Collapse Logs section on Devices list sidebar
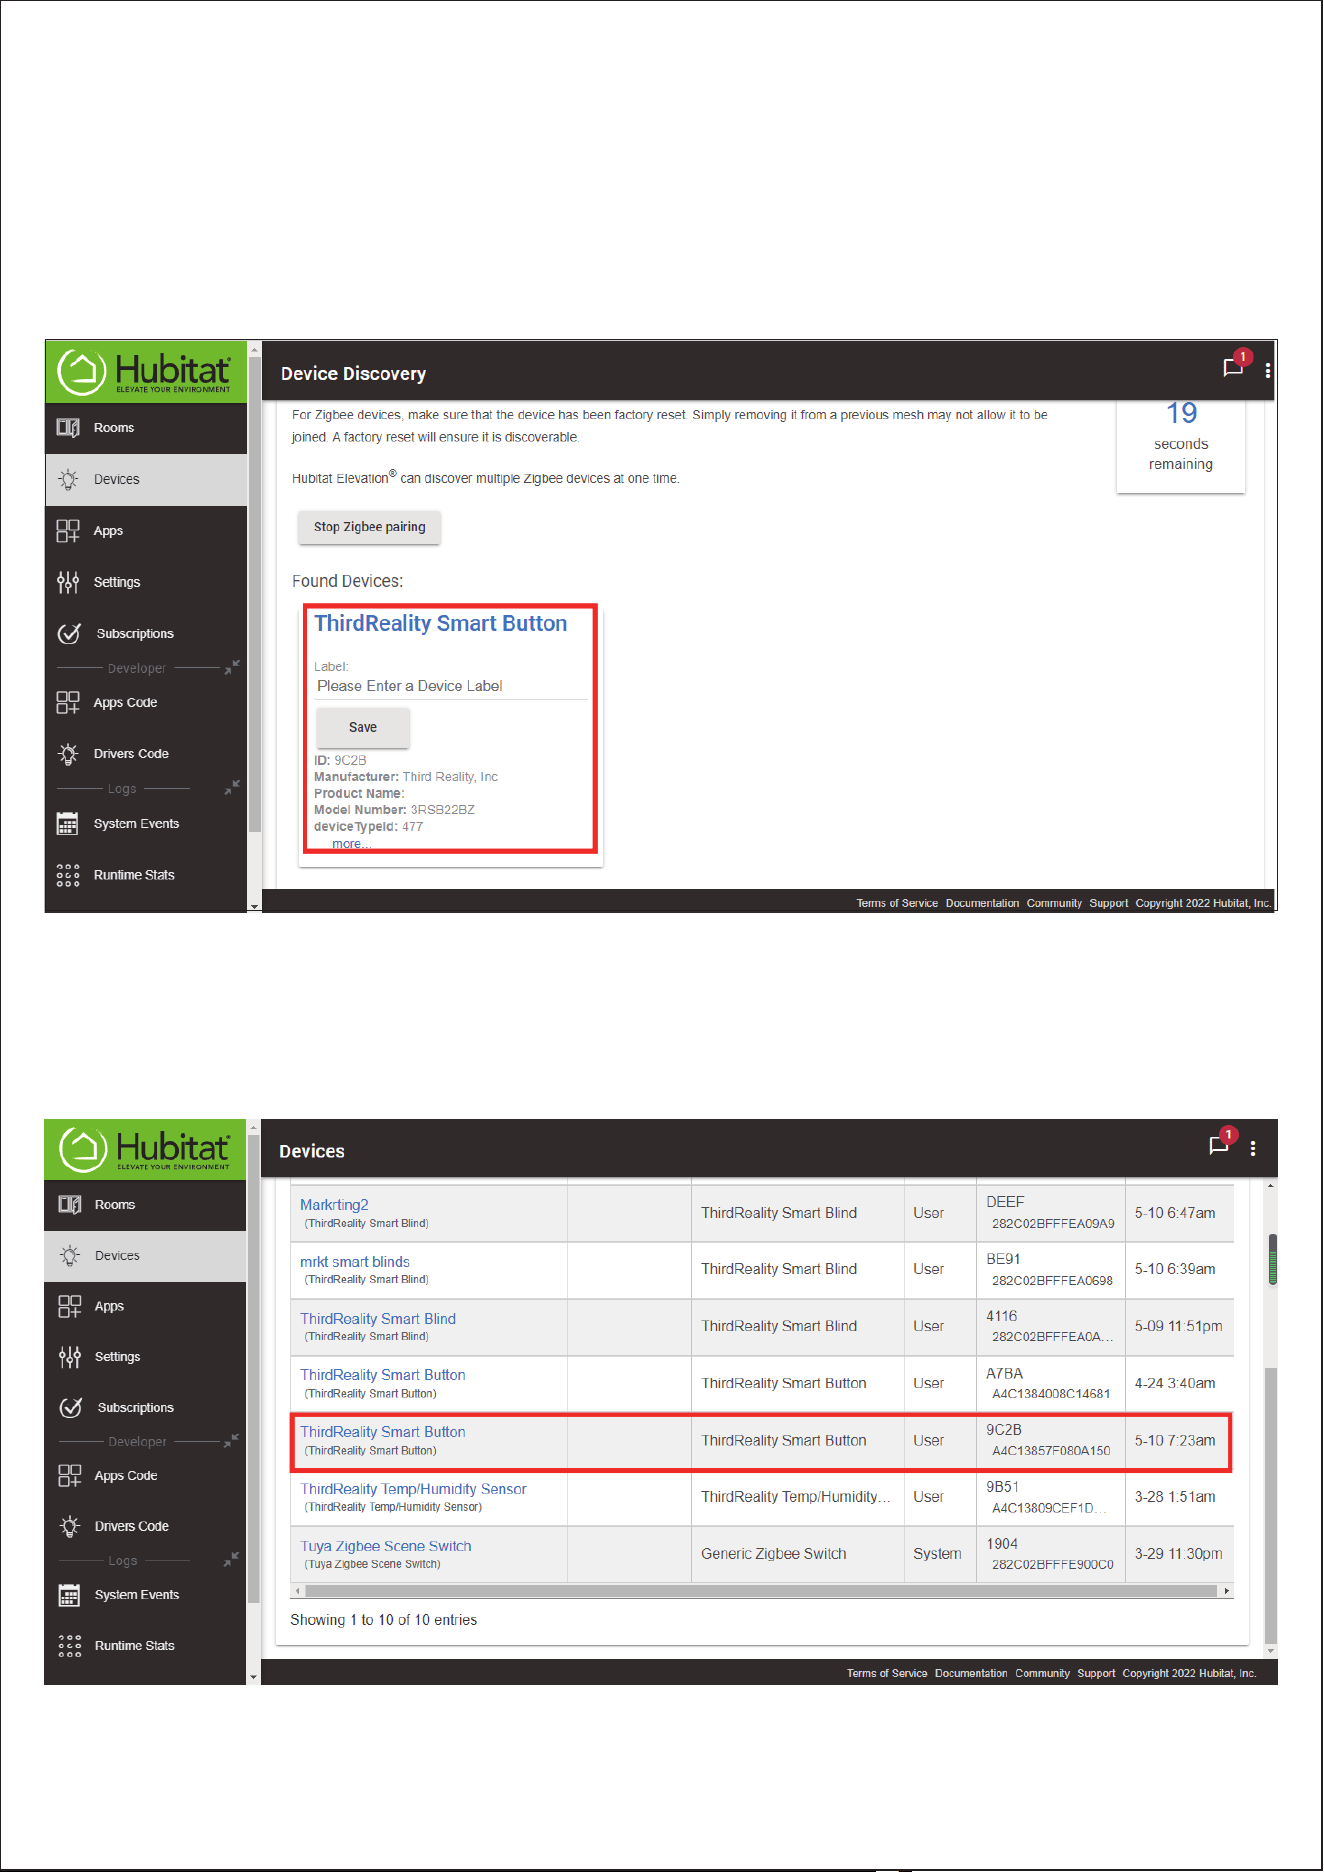 231,1560
